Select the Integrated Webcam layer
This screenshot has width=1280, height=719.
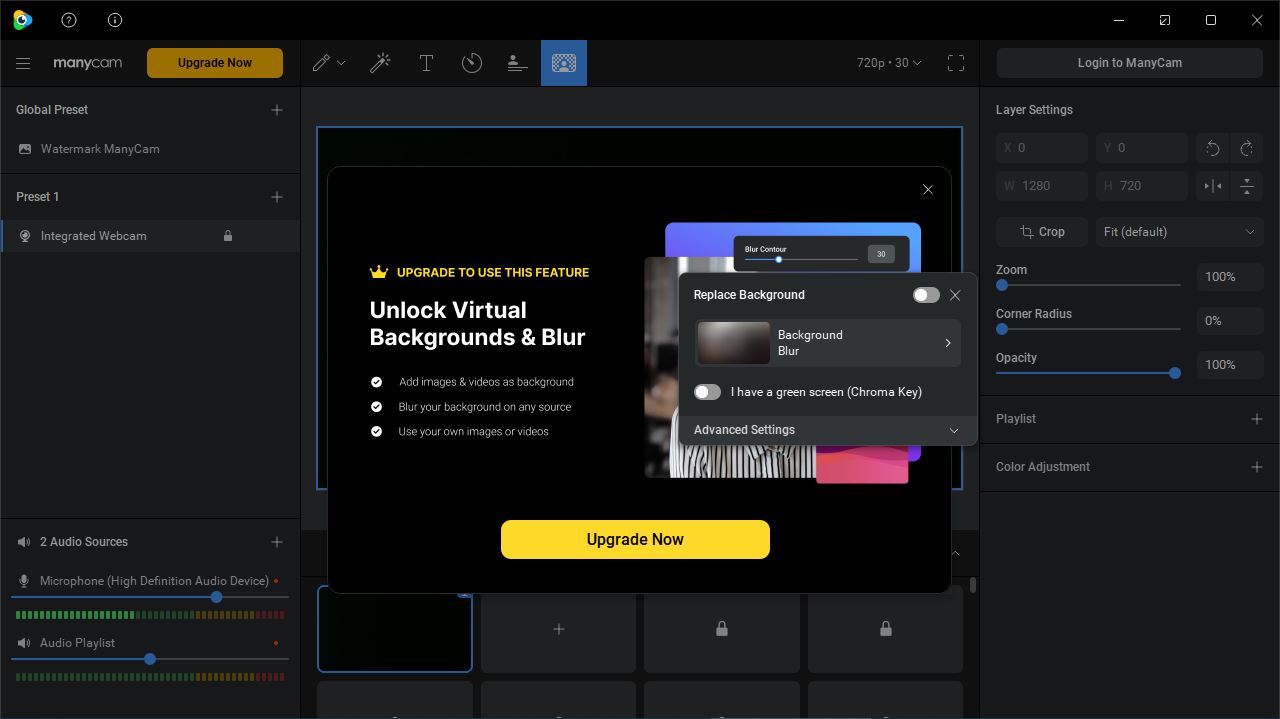pos(150,236)
